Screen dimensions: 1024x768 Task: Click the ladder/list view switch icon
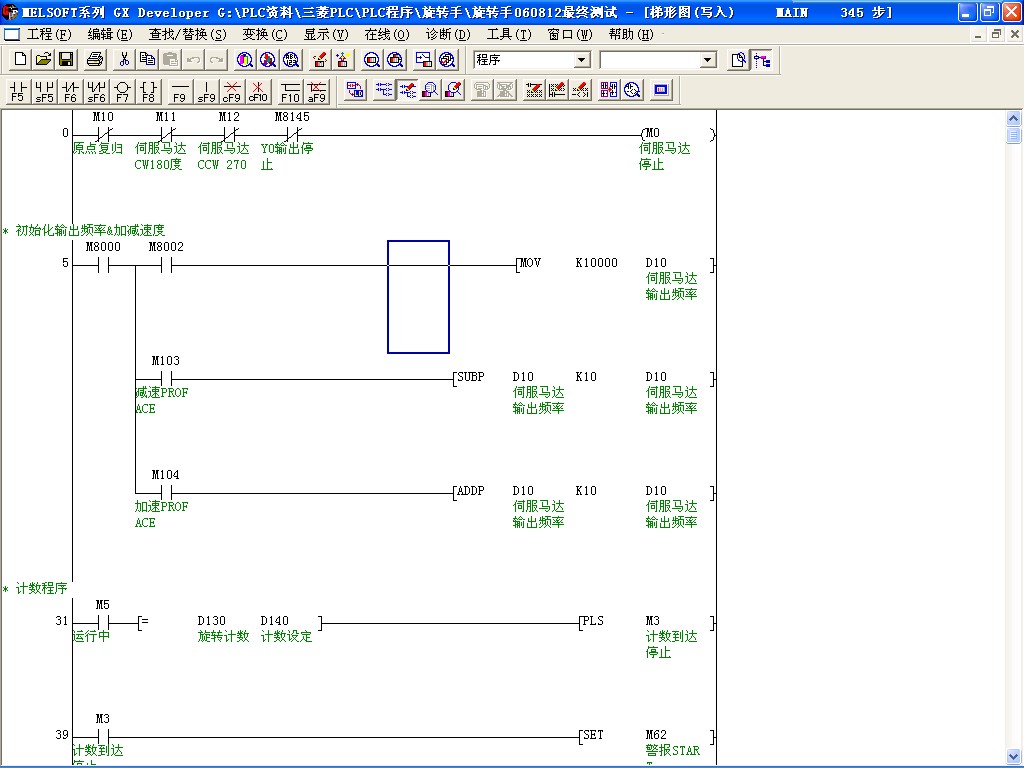tap(355, 90)
